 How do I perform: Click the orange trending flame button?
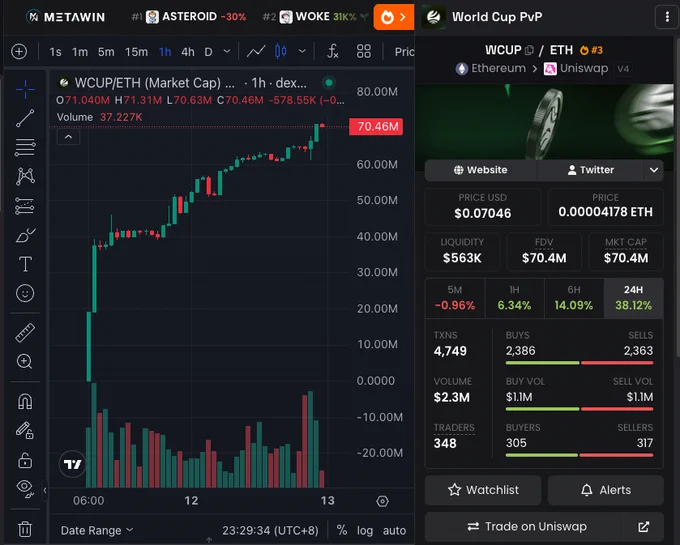click(x=393, y=17)
